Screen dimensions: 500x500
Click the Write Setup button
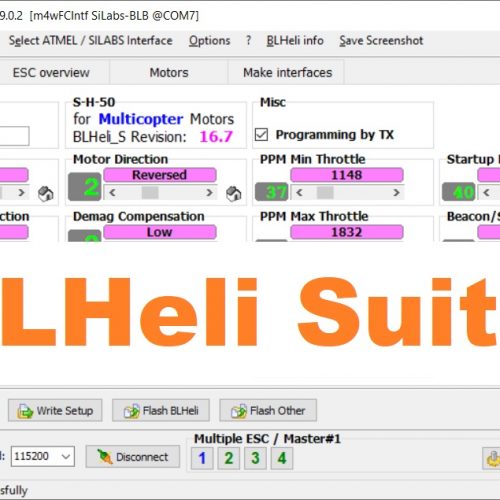[55, 411]
